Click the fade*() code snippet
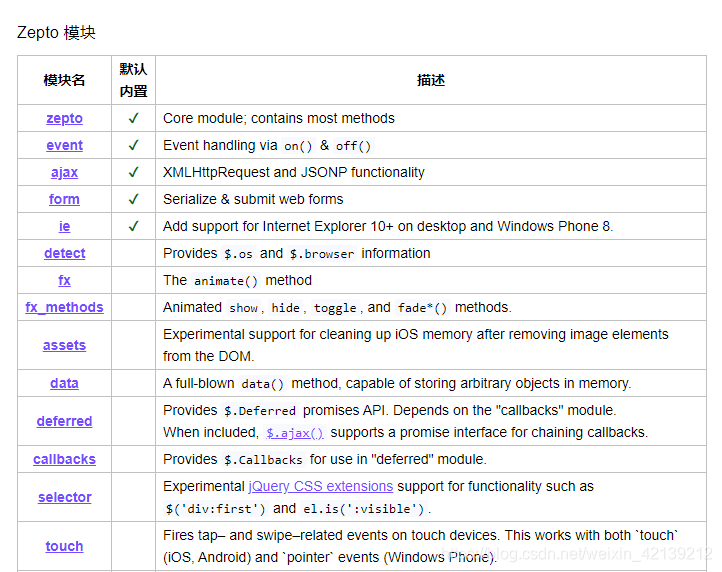This screenshot has height=572, width=722. pyautogui.click(x=422, y=308)
